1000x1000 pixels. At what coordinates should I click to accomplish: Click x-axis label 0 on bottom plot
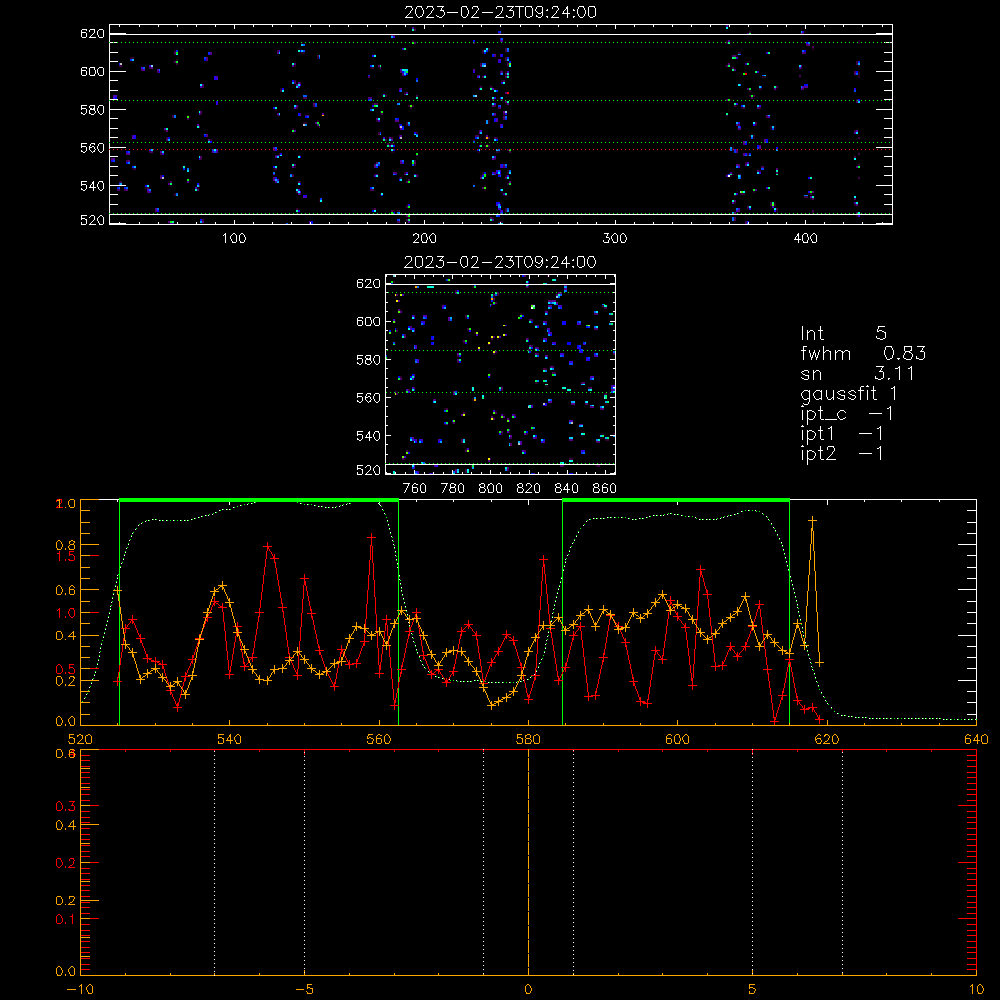click(x=528, y=990)
